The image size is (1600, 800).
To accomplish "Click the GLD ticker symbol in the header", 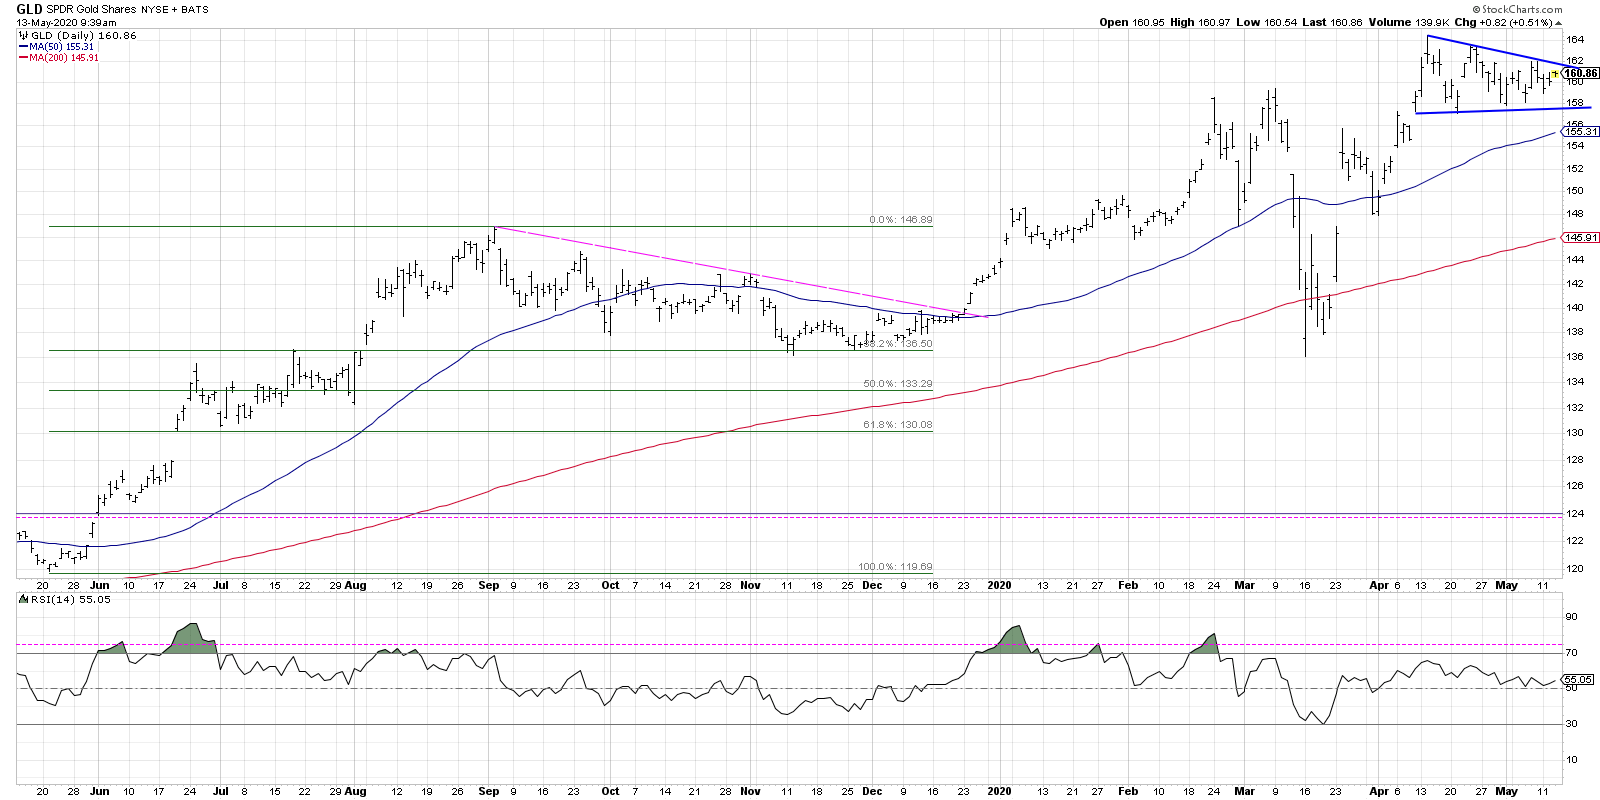I will 29,9.
